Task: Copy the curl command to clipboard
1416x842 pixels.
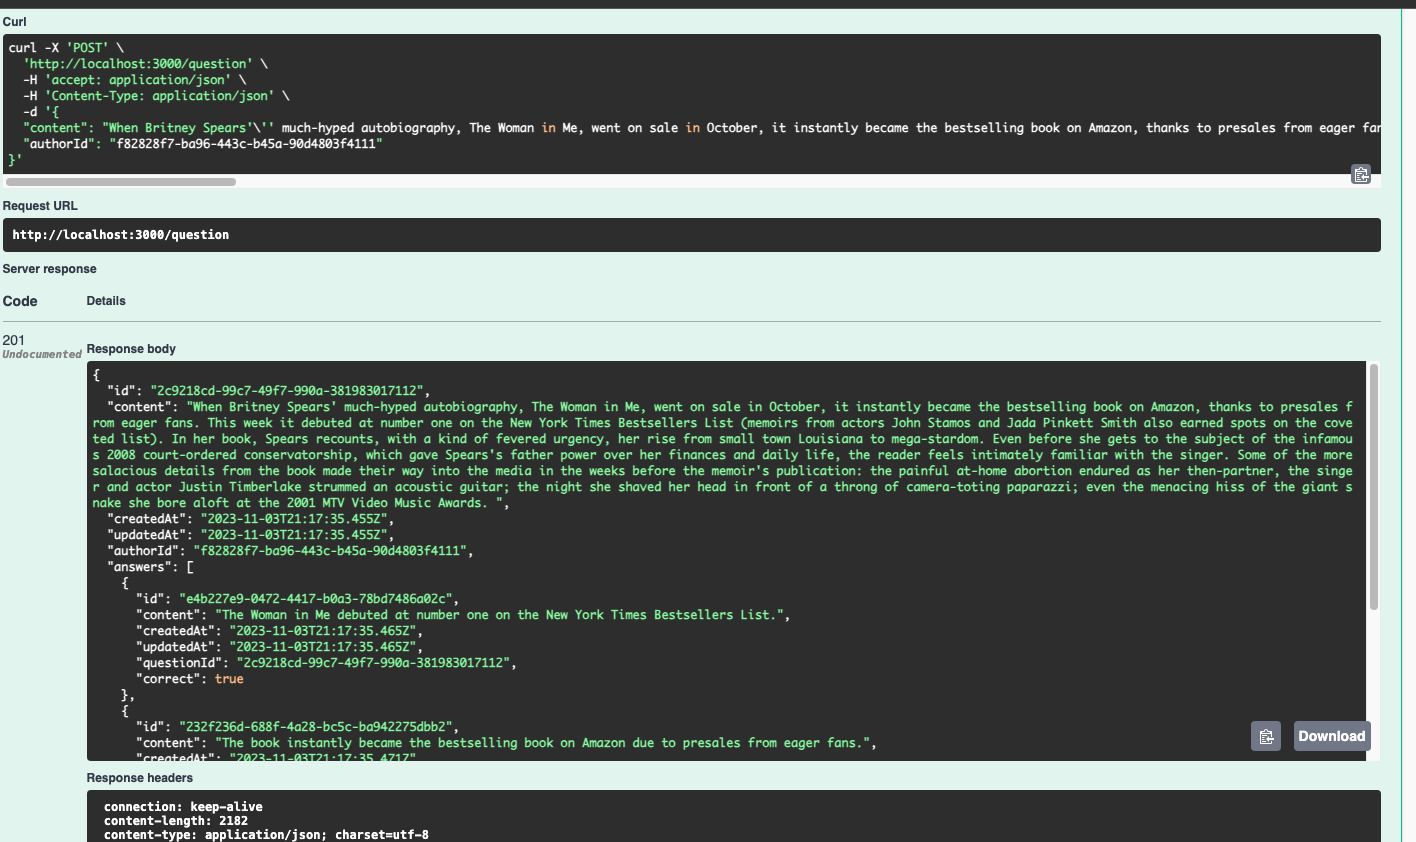Action: (x=1361, y=174)
